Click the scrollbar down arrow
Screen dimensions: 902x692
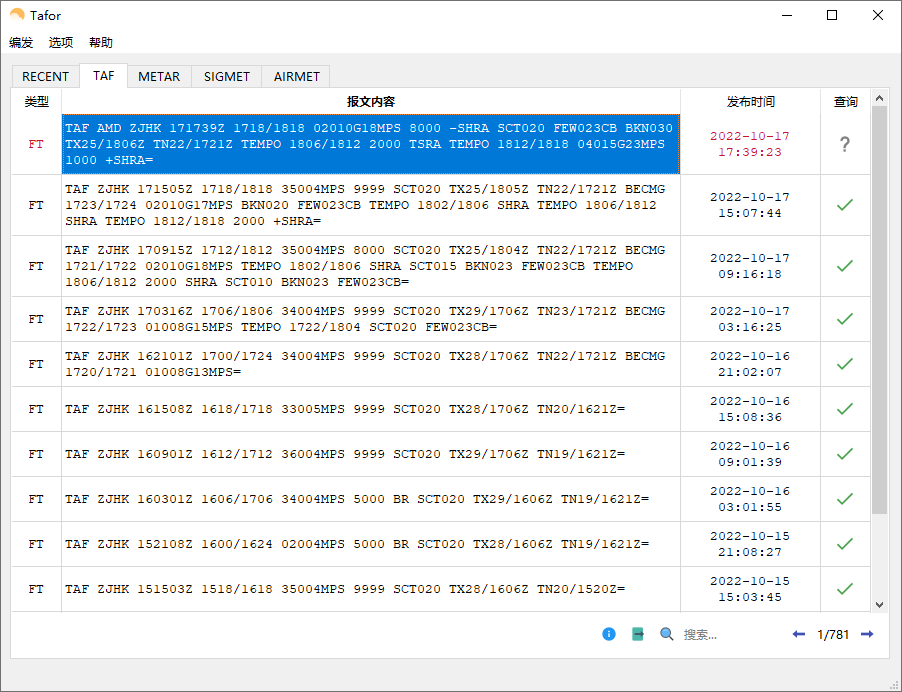879,604
